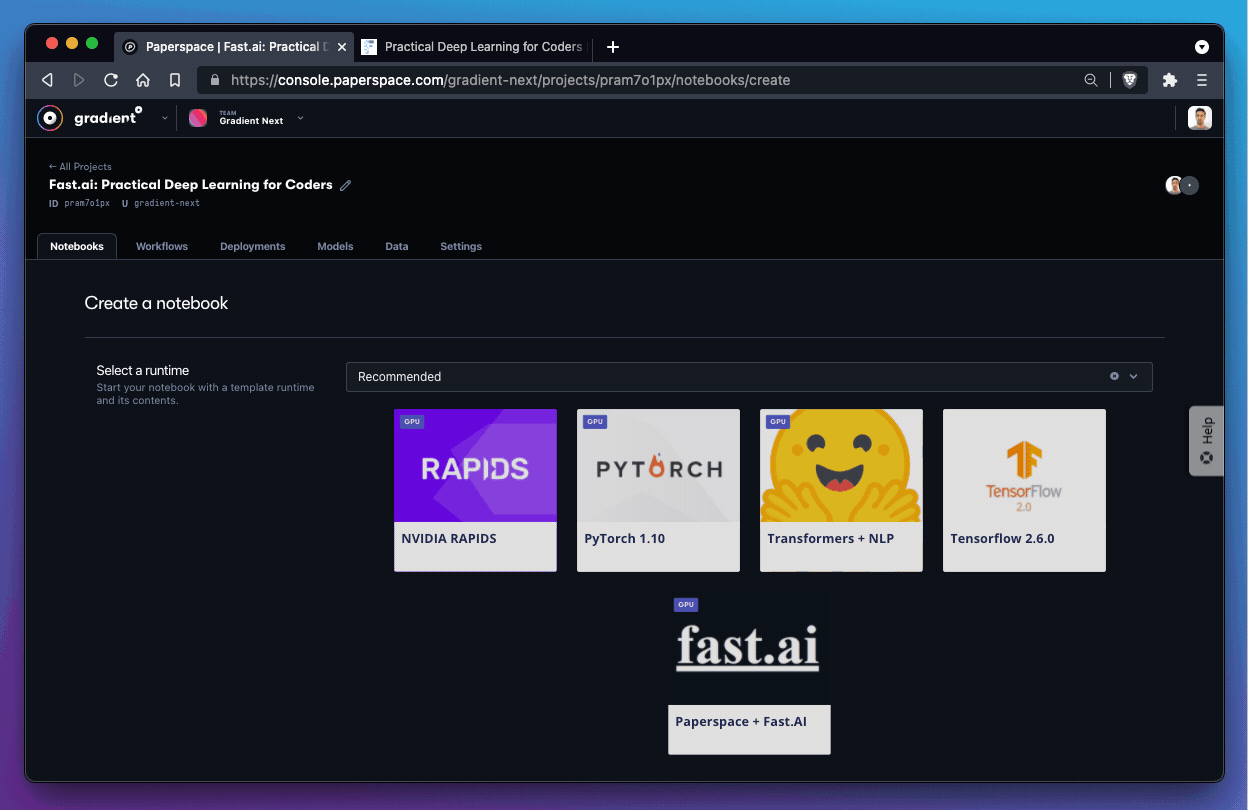Click the tab list down-arrow button
1248x810 pixels.
point(1202,47)
